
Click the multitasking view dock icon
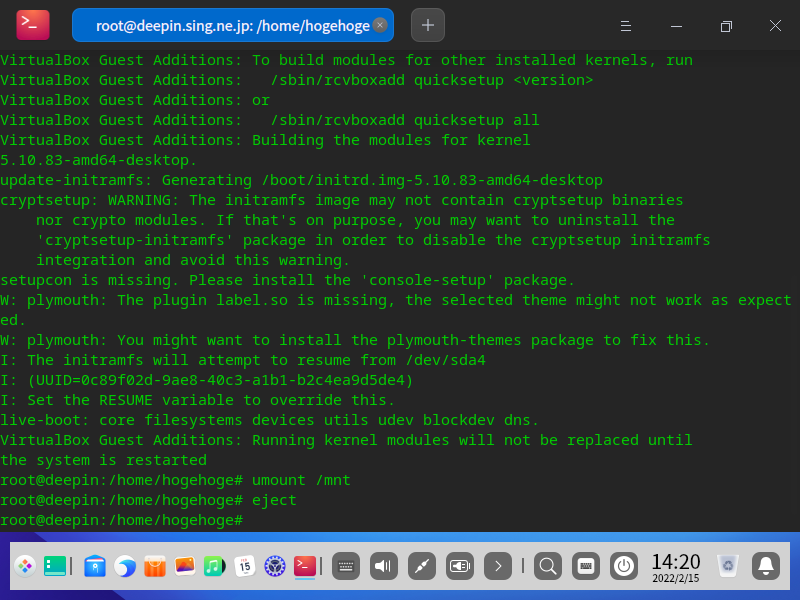pos(55,566)
